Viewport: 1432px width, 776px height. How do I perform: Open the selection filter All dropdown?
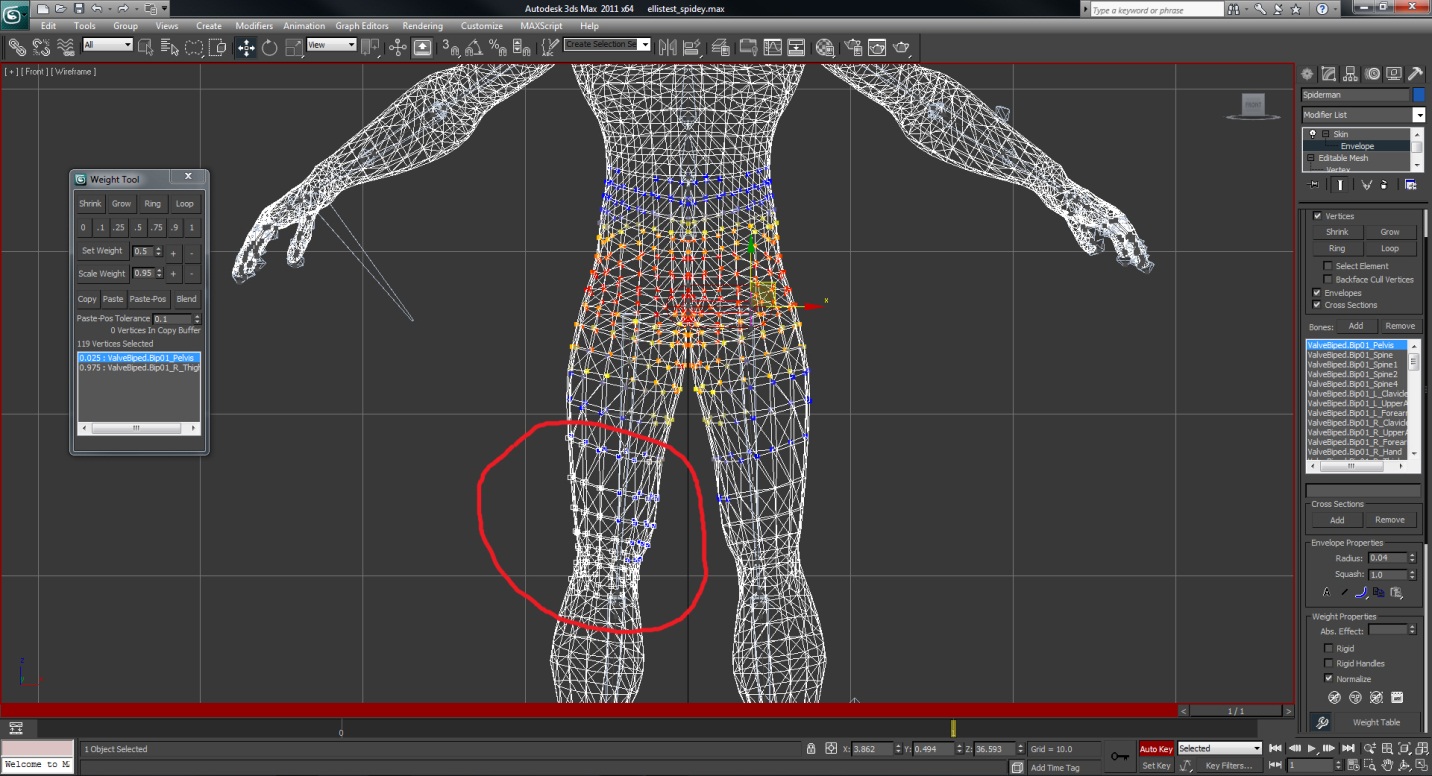(x=108, y=45)
